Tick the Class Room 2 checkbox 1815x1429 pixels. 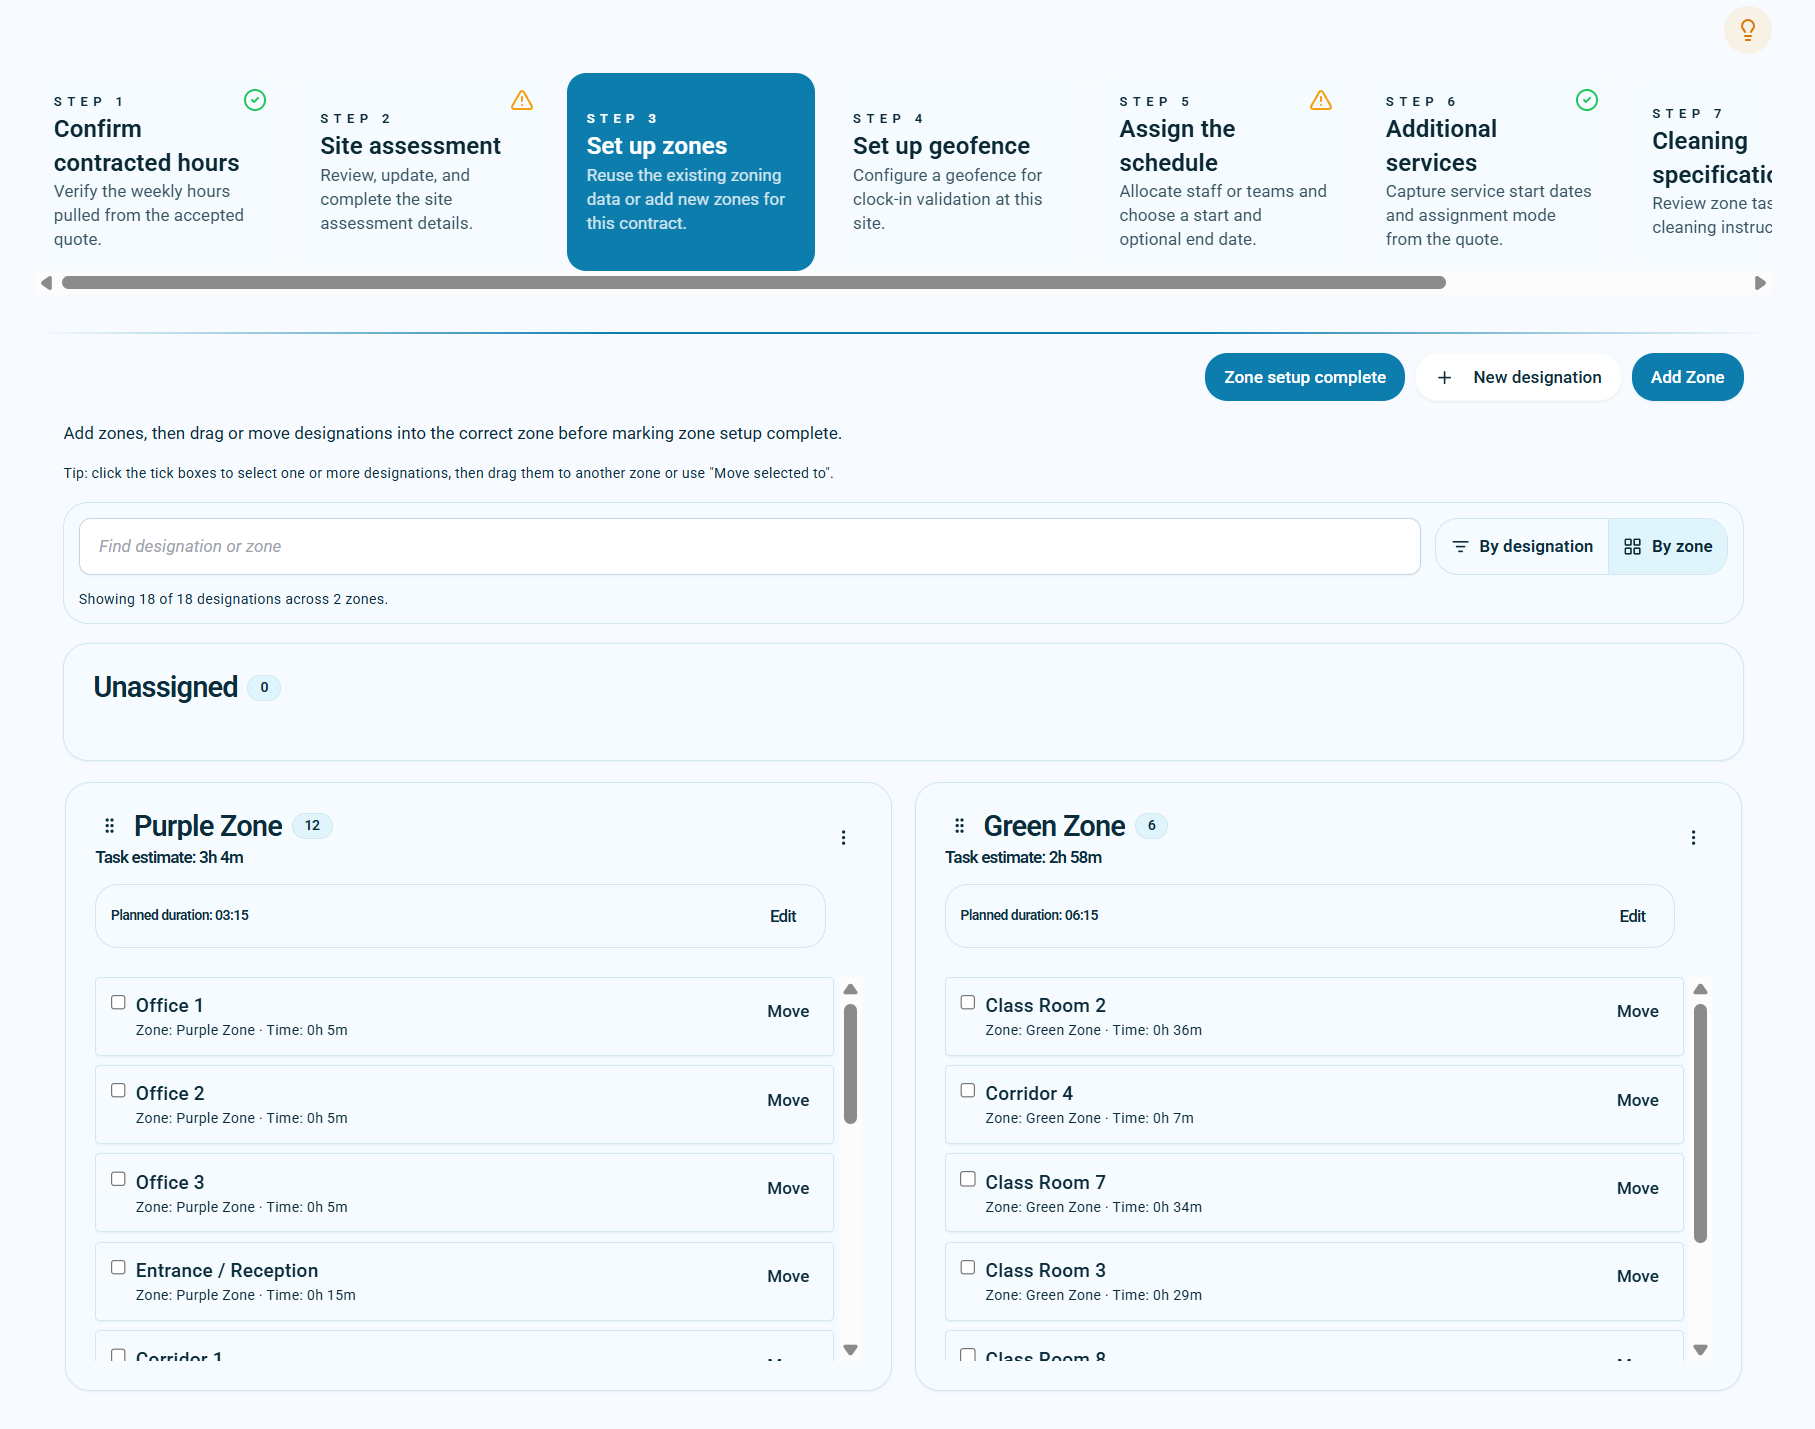click(x=968, y=1002)
